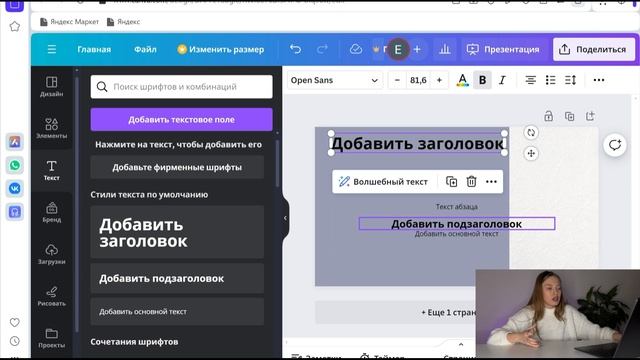This screenshot has width=640, height=360.
Task: Add a comment with bubble icon
Action: 615,145
